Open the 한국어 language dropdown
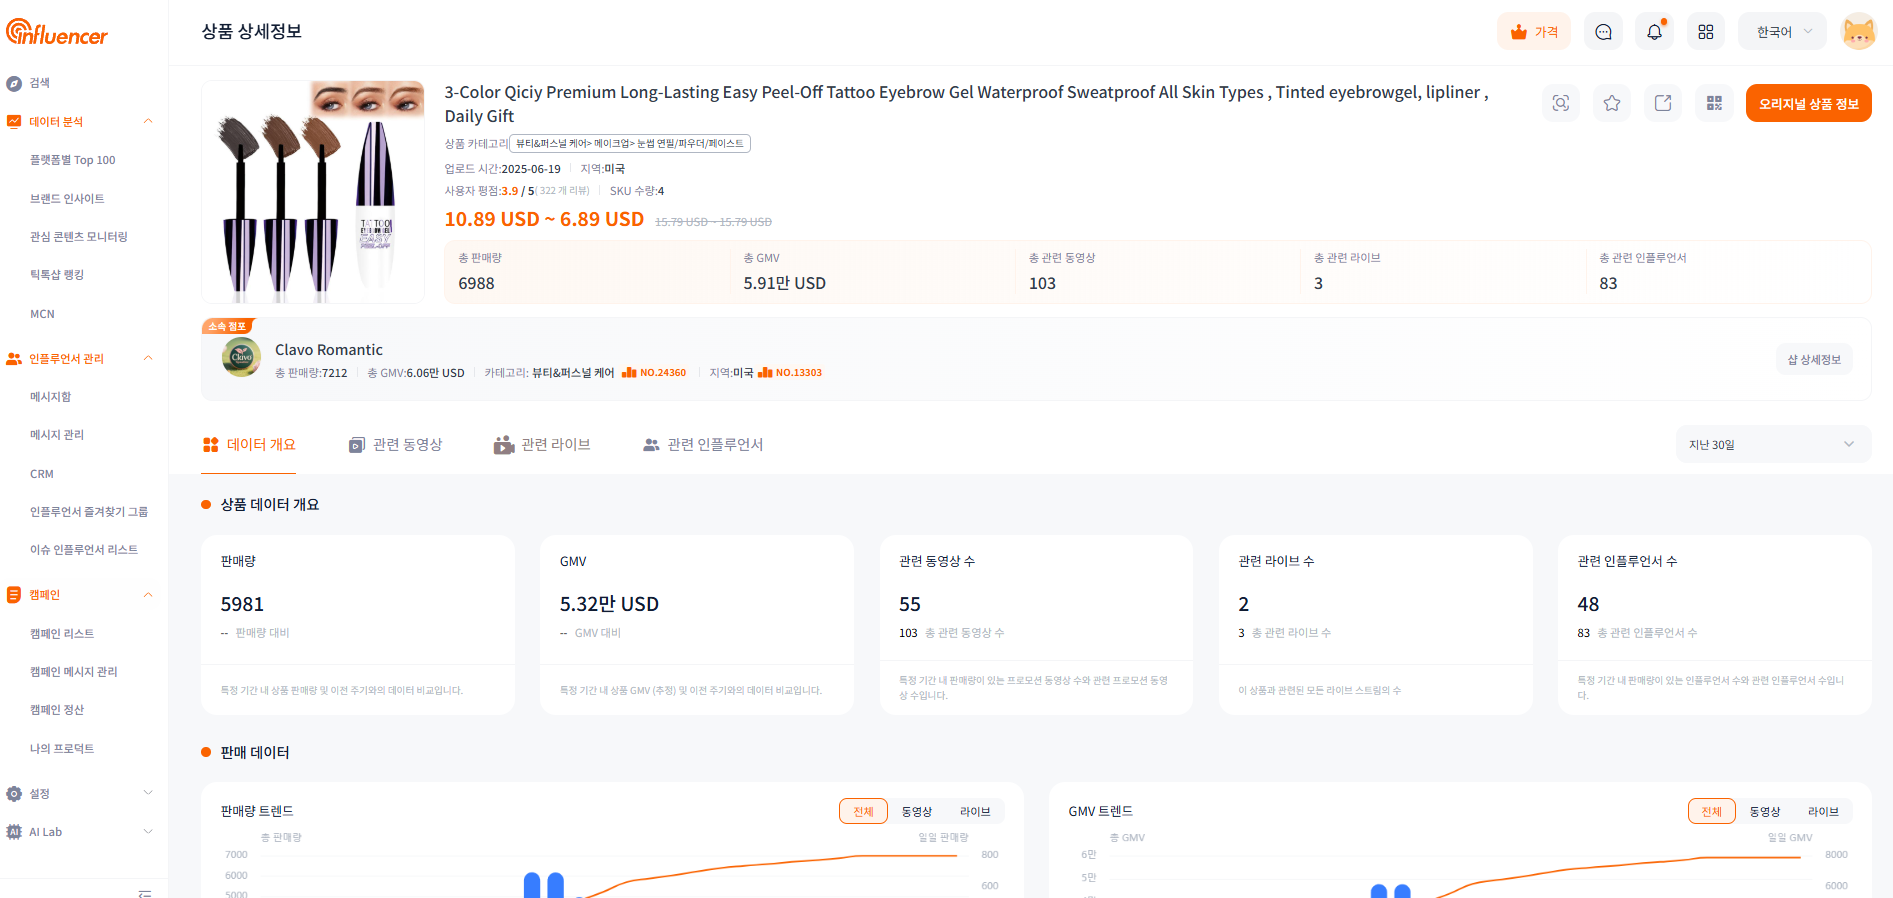Viewport: 1893px width, 898px height. point(1782,32)
